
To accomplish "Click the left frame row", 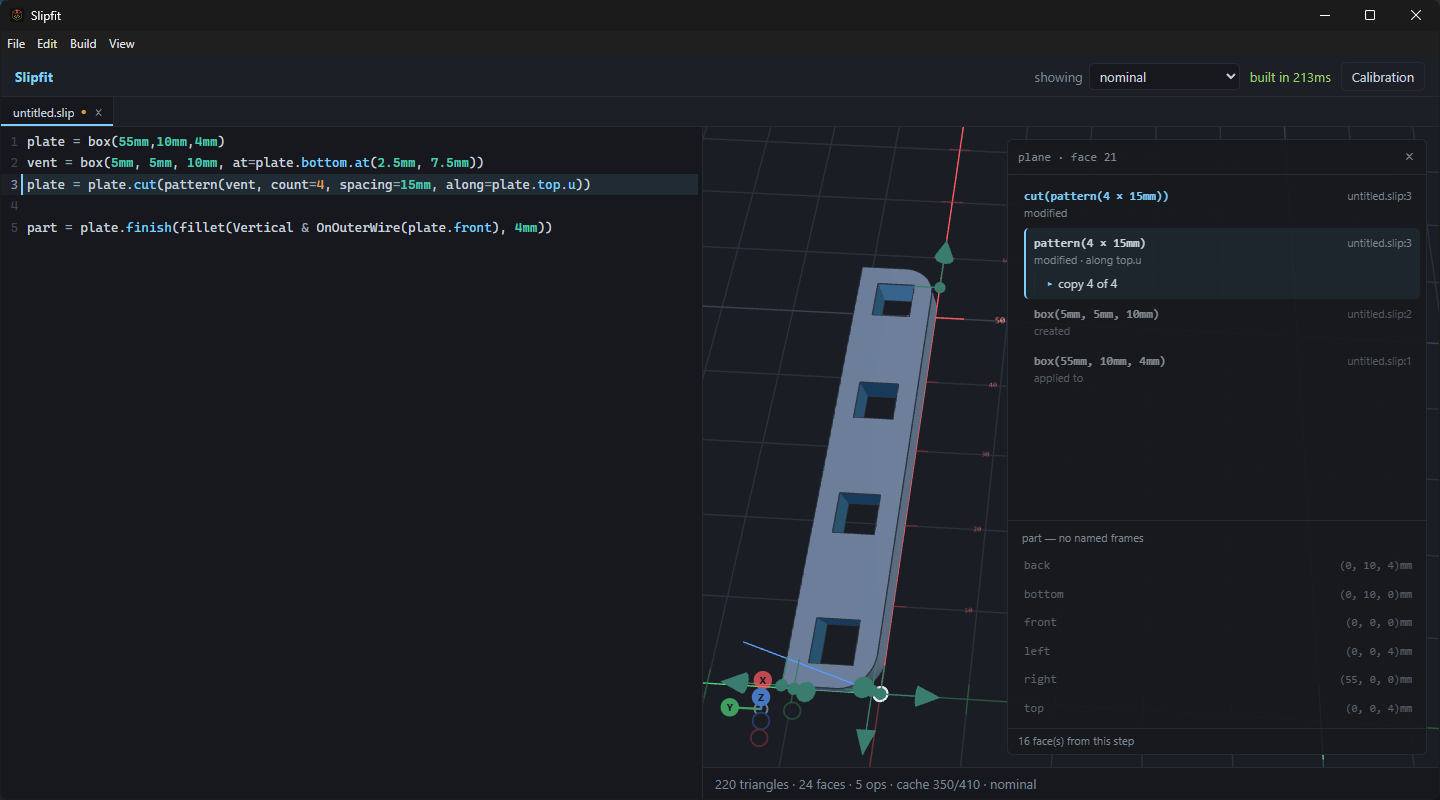I will (1217, 651).
